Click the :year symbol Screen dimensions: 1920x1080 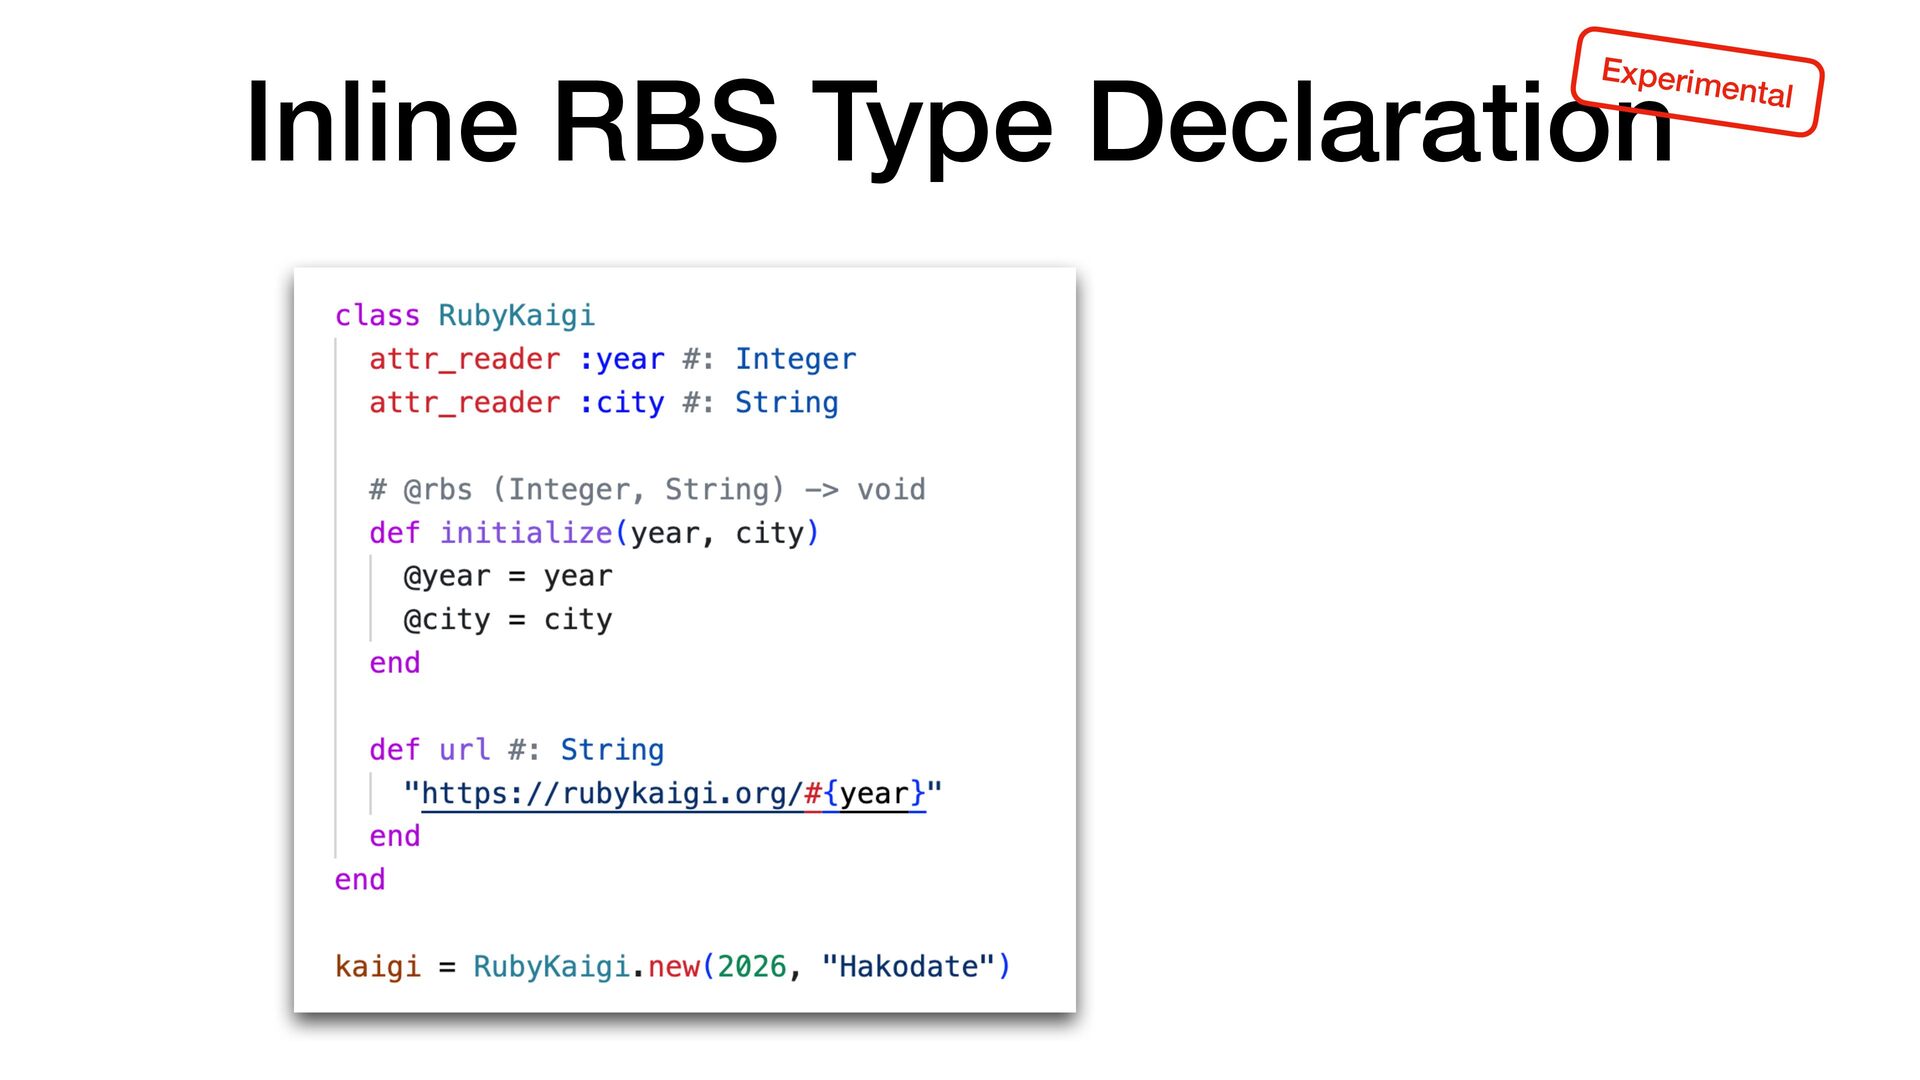[x=621, y=359]
